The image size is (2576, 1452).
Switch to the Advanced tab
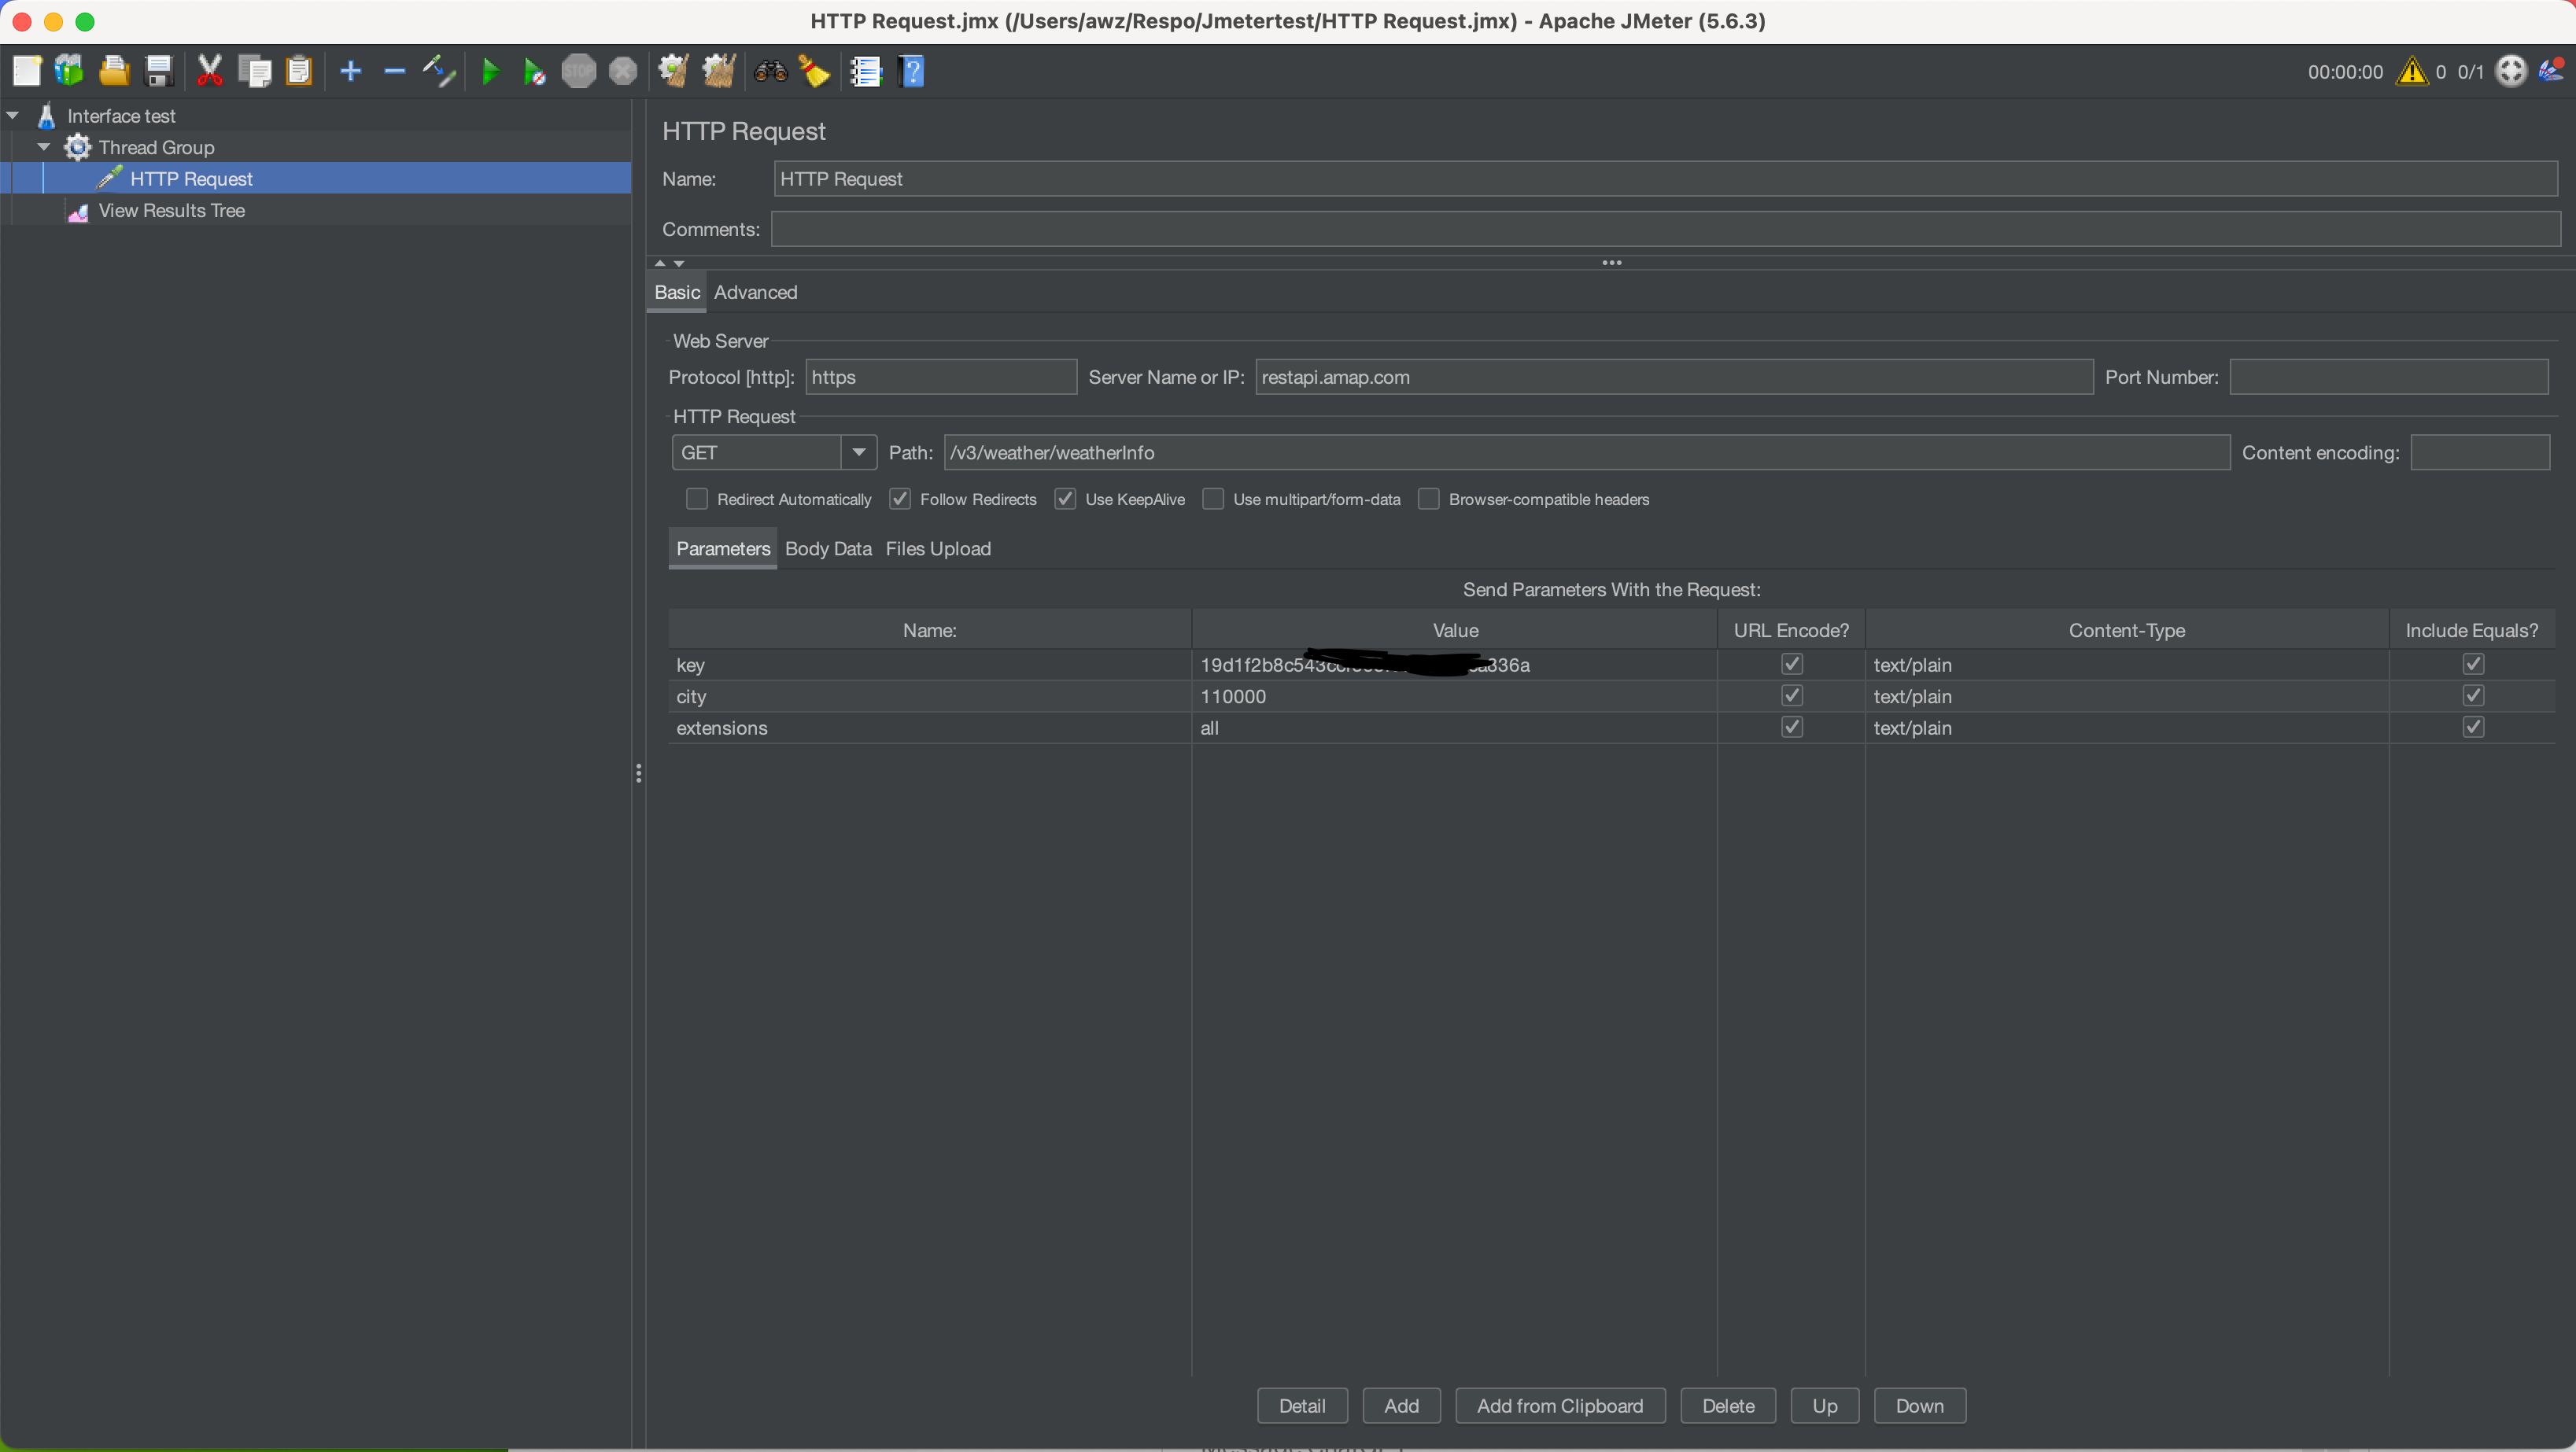pos(755,292)
